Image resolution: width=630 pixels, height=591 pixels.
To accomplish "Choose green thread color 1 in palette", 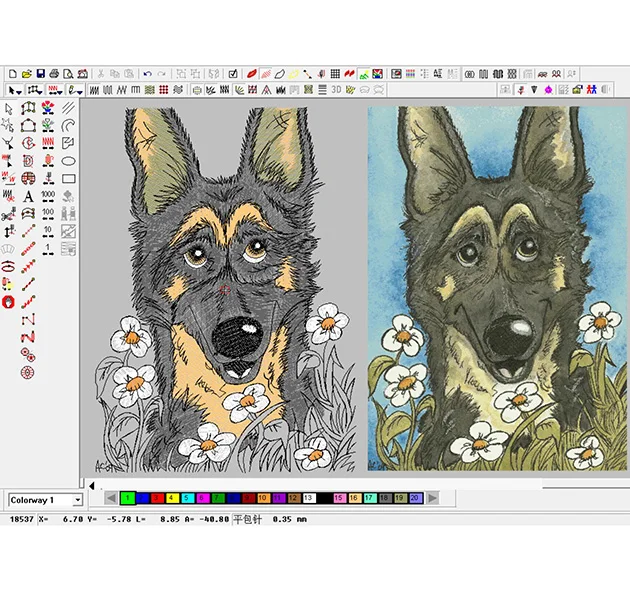I will [x=128, y=498].
